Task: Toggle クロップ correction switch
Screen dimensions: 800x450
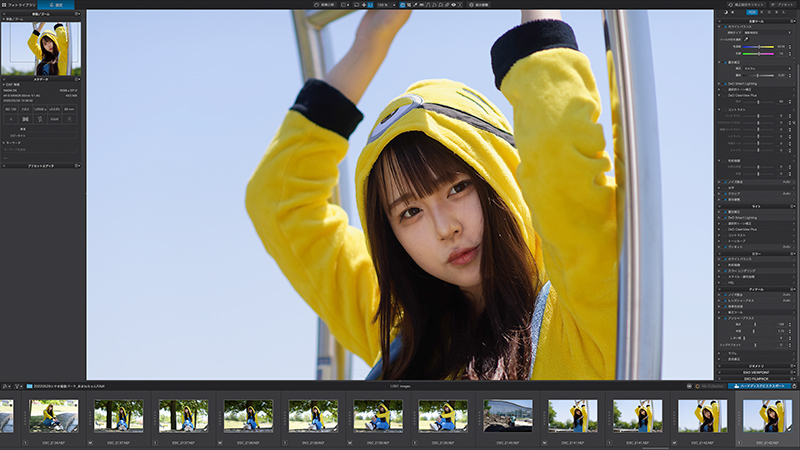Action: pyautogui.click(x=725, y=193)
